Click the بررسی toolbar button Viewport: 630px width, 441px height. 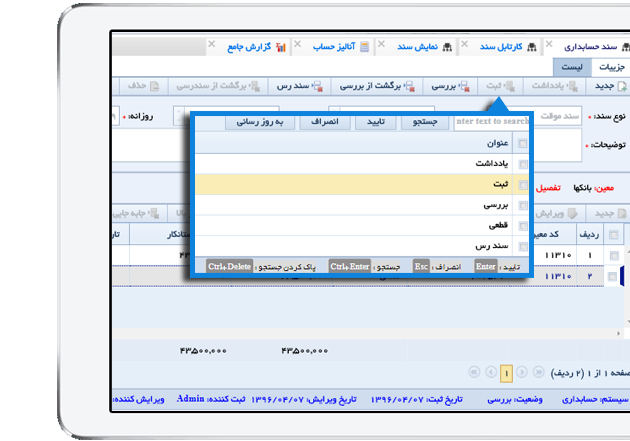coord(450,86)
